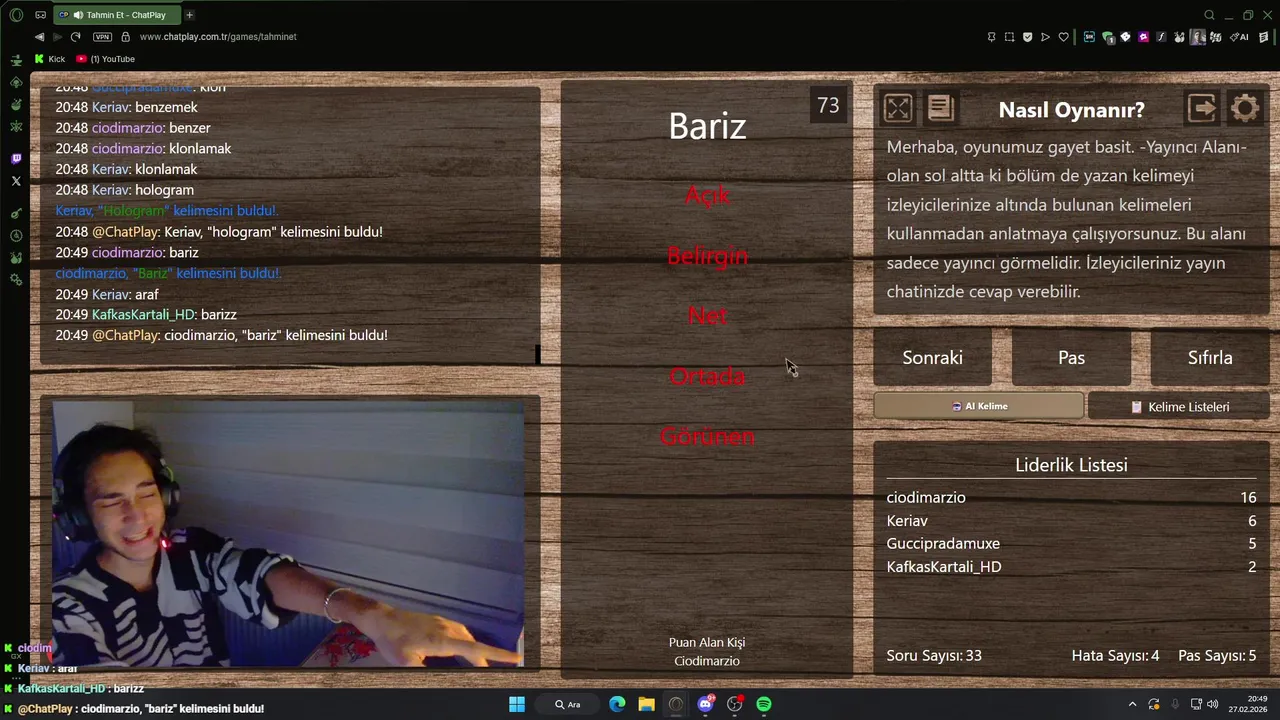Open the AI extension toolbar icon
The image size is (1280, 720).
tap(1241, 37)
